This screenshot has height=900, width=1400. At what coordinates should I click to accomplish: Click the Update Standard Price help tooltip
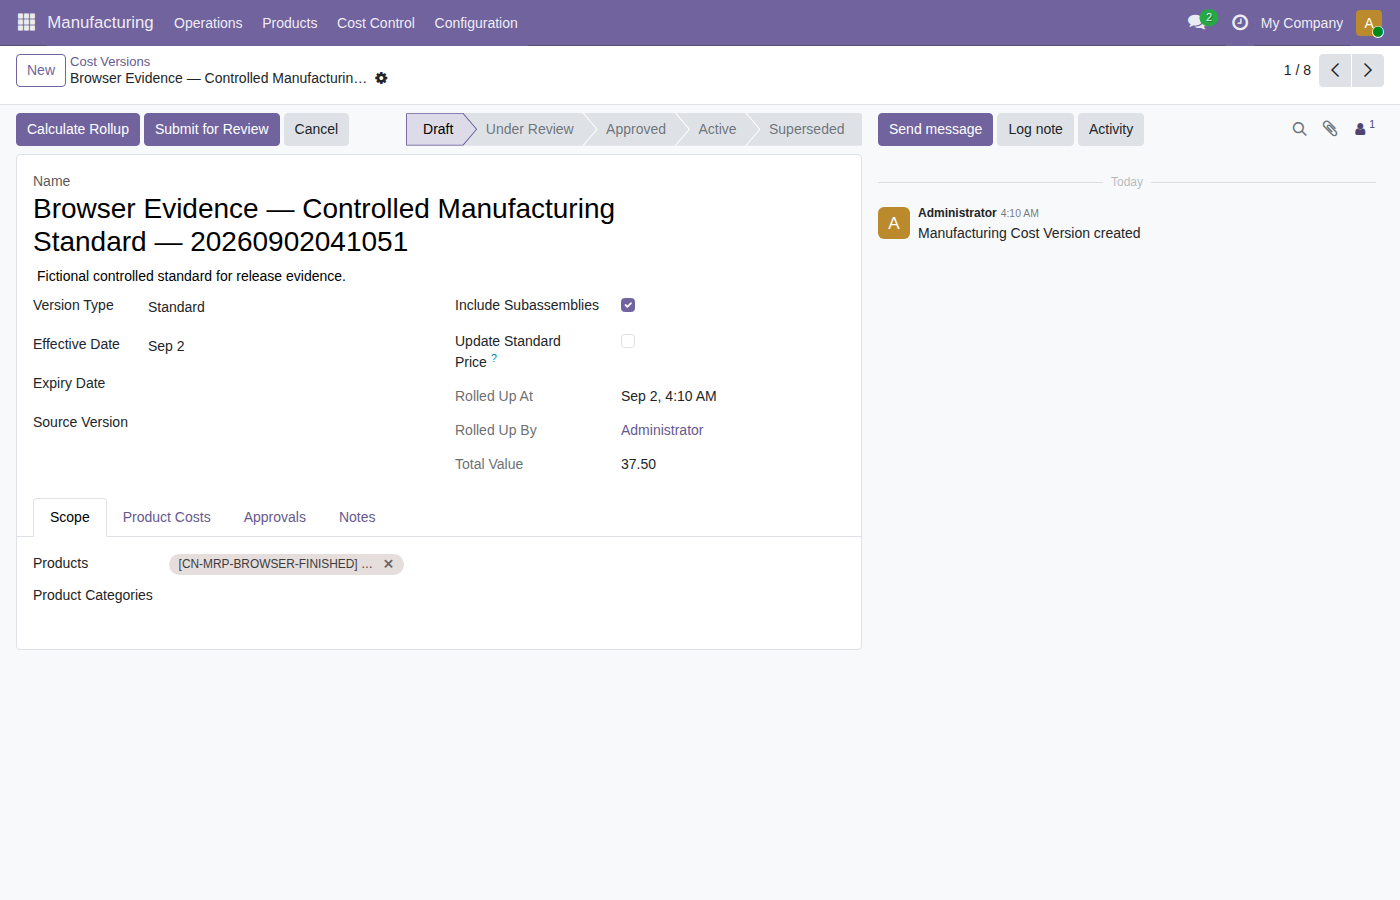tap(494, 357)
